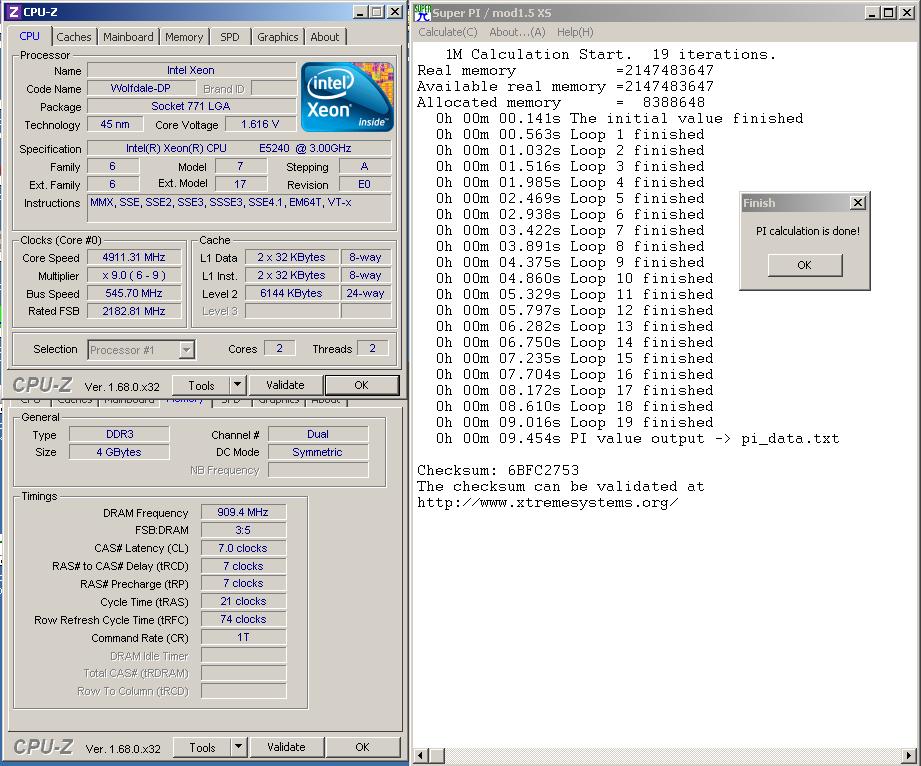This screenshot has width=921, height=766.
Task: Open the Caches tab in CPU-Z
Action: [74, 37]
